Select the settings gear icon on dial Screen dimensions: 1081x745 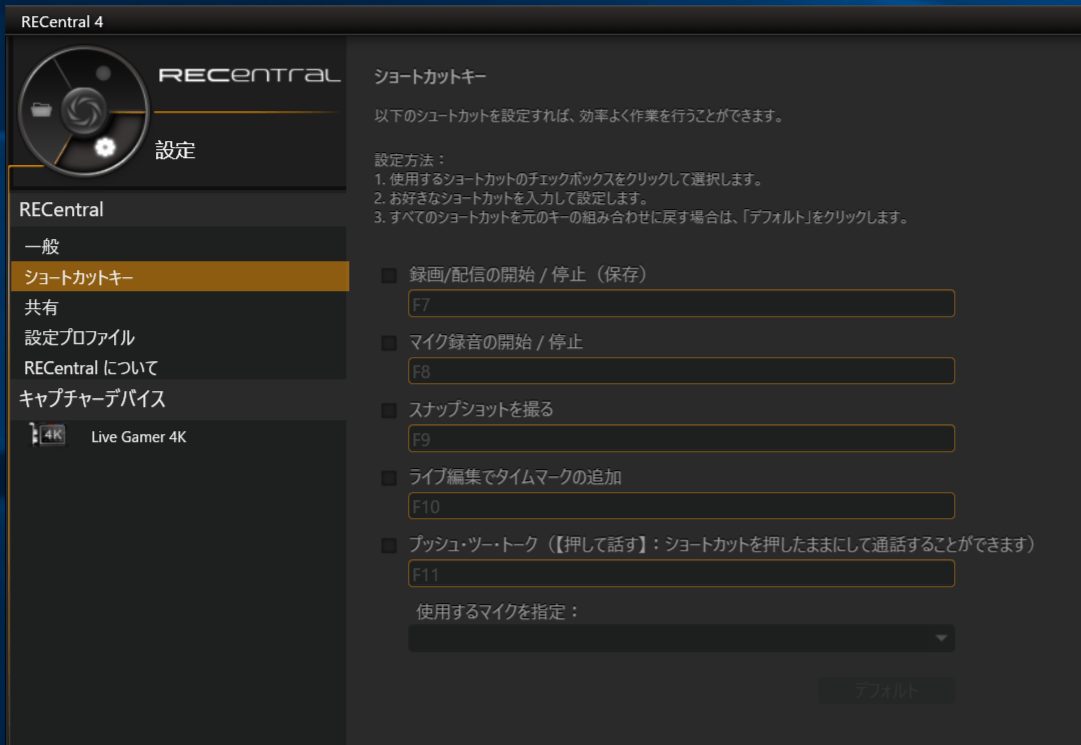click(x=105, y=148)
